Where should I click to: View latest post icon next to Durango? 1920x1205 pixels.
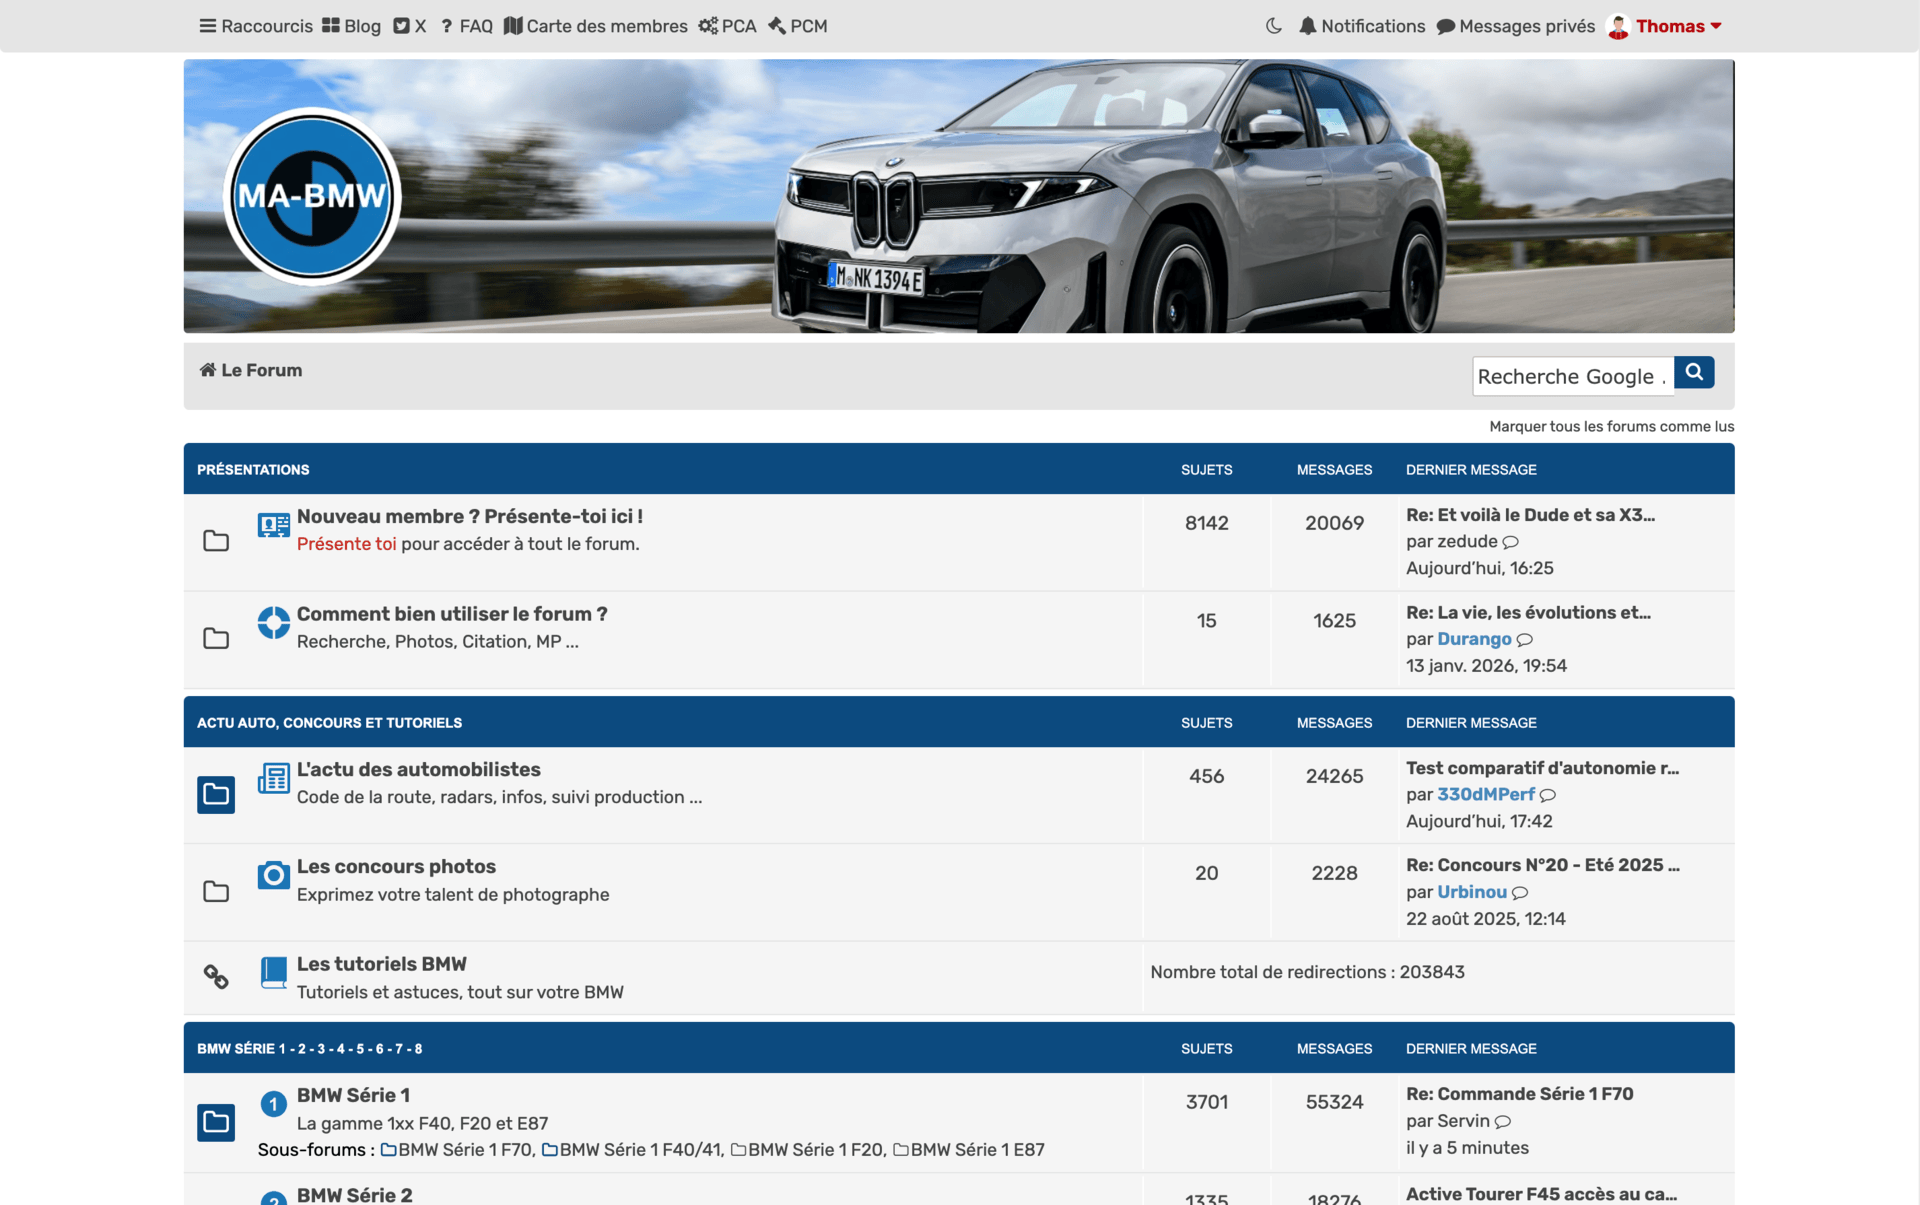pyautogui.click(x=1525, y=639)
